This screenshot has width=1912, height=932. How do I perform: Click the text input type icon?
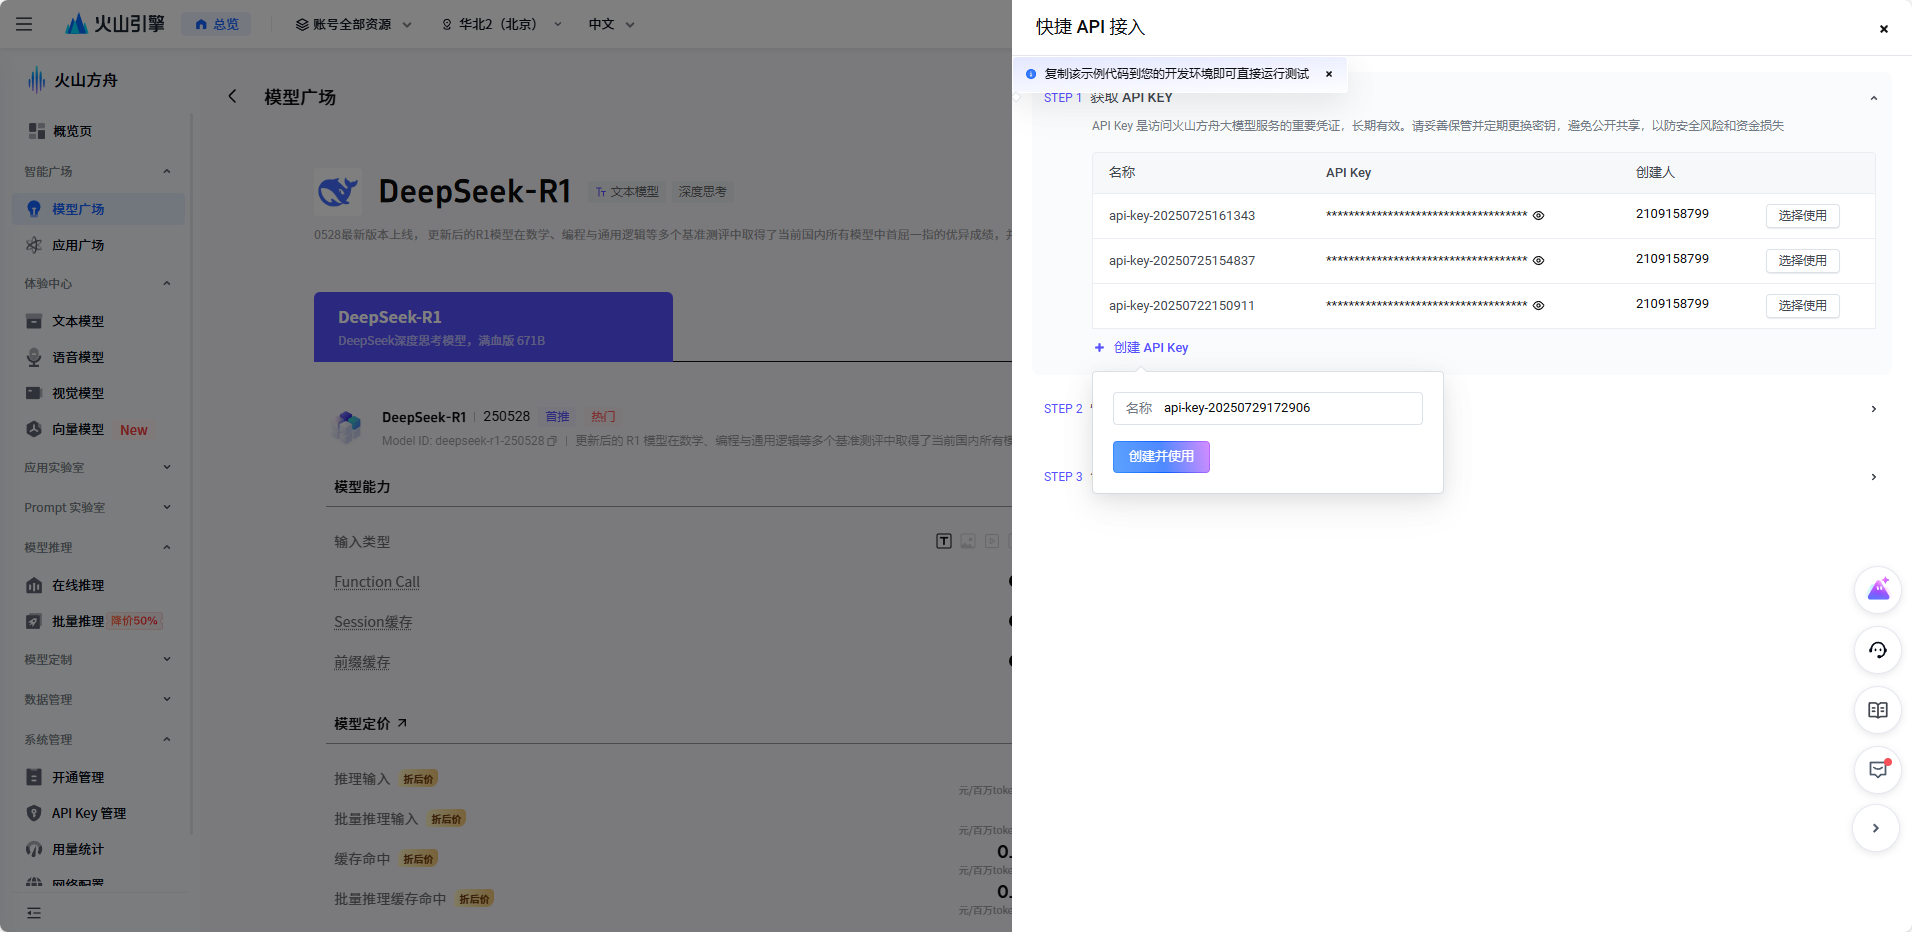(x=944, y=541)
